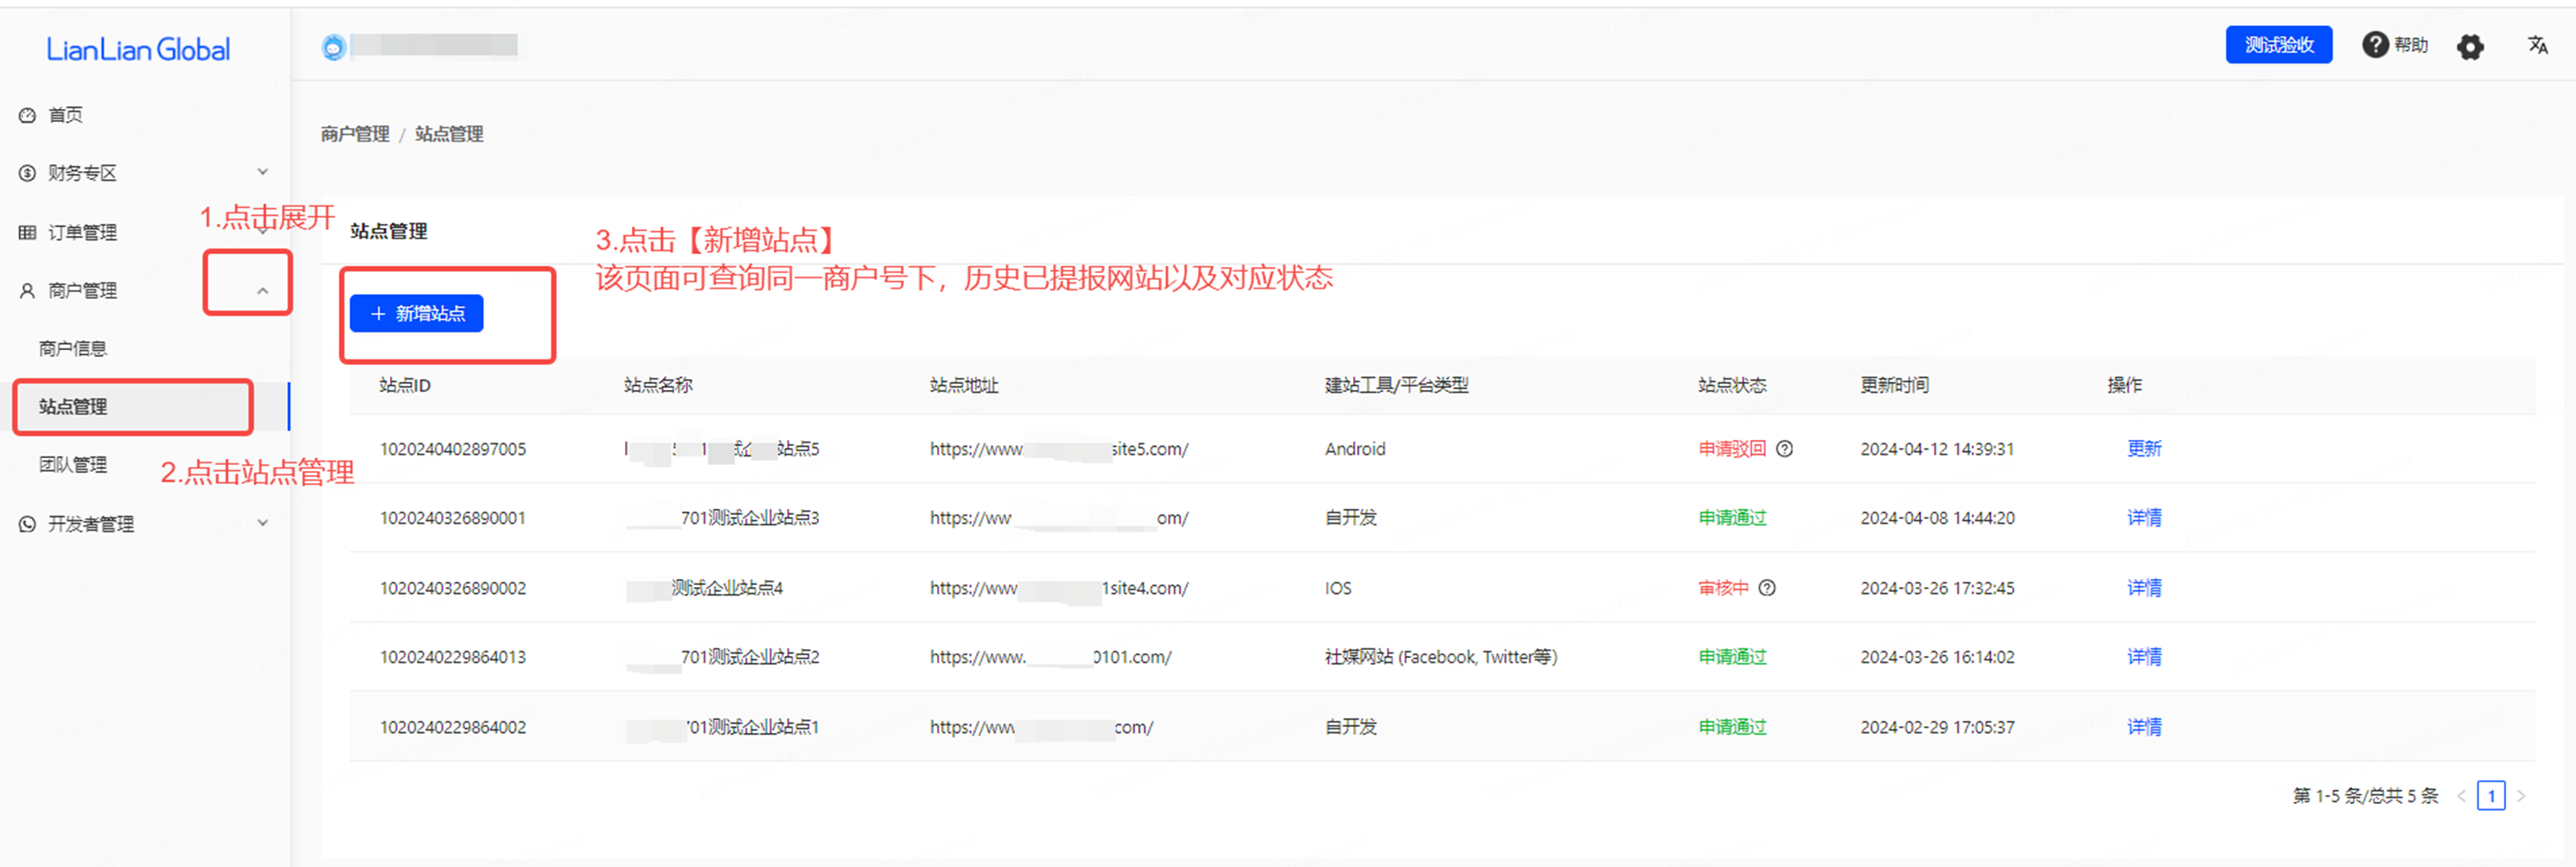Screen dimensions: 2576x867
Task: Click the LianLian Global logo
Action: tap(138, 49)
